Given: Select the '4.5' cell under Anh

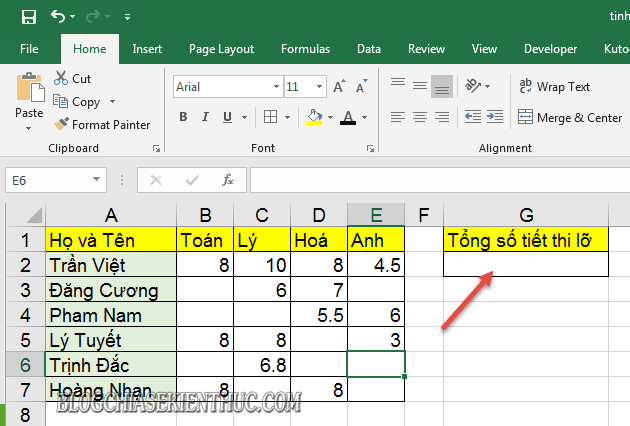Looking at the screenshot, I should tap(376, 264).
